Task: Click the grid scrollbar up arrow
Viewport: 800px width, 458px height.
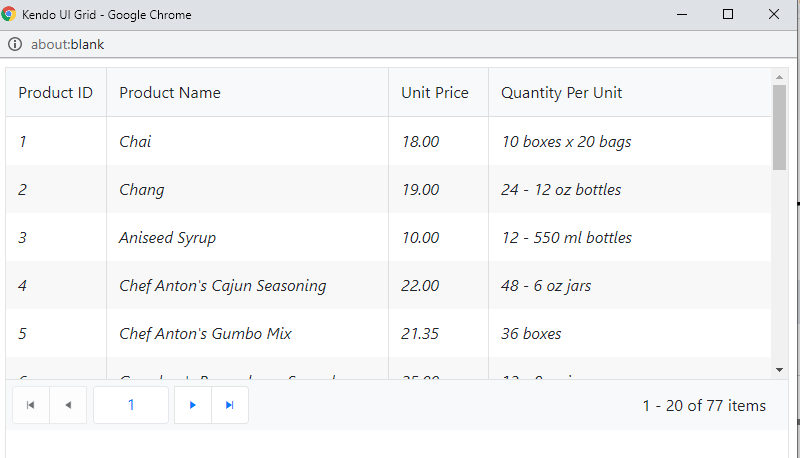Action: tap(779, 77)
